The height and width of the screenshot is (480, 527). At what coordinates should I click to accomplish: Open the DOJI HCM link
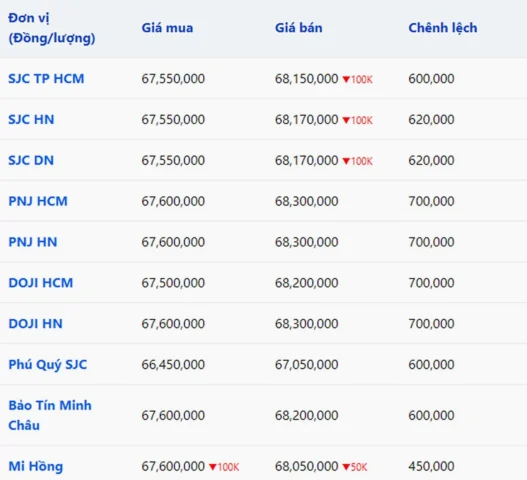[x=41, y=283]
